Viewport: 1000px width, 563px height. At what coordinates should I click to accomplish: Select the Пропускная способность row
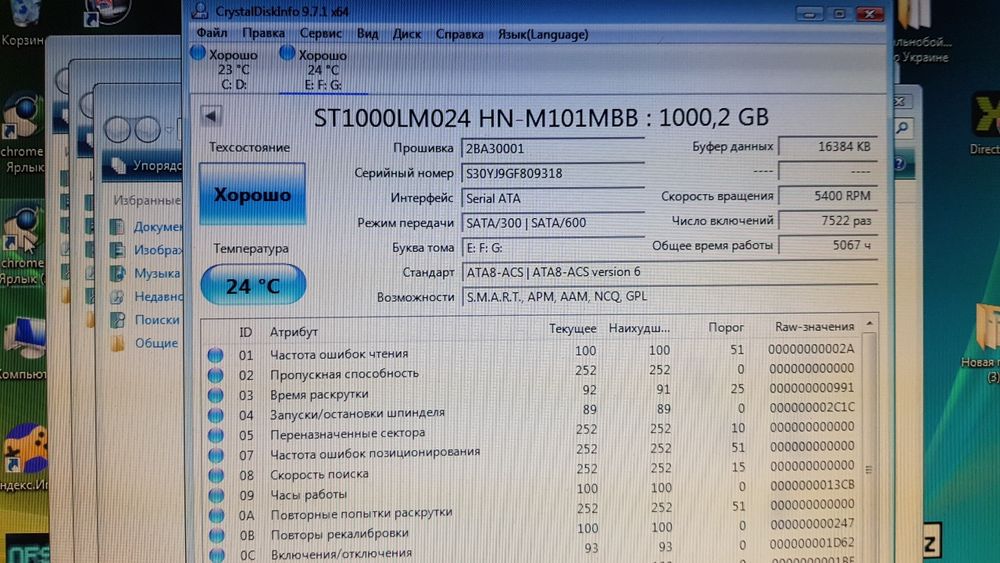[533, 372]
